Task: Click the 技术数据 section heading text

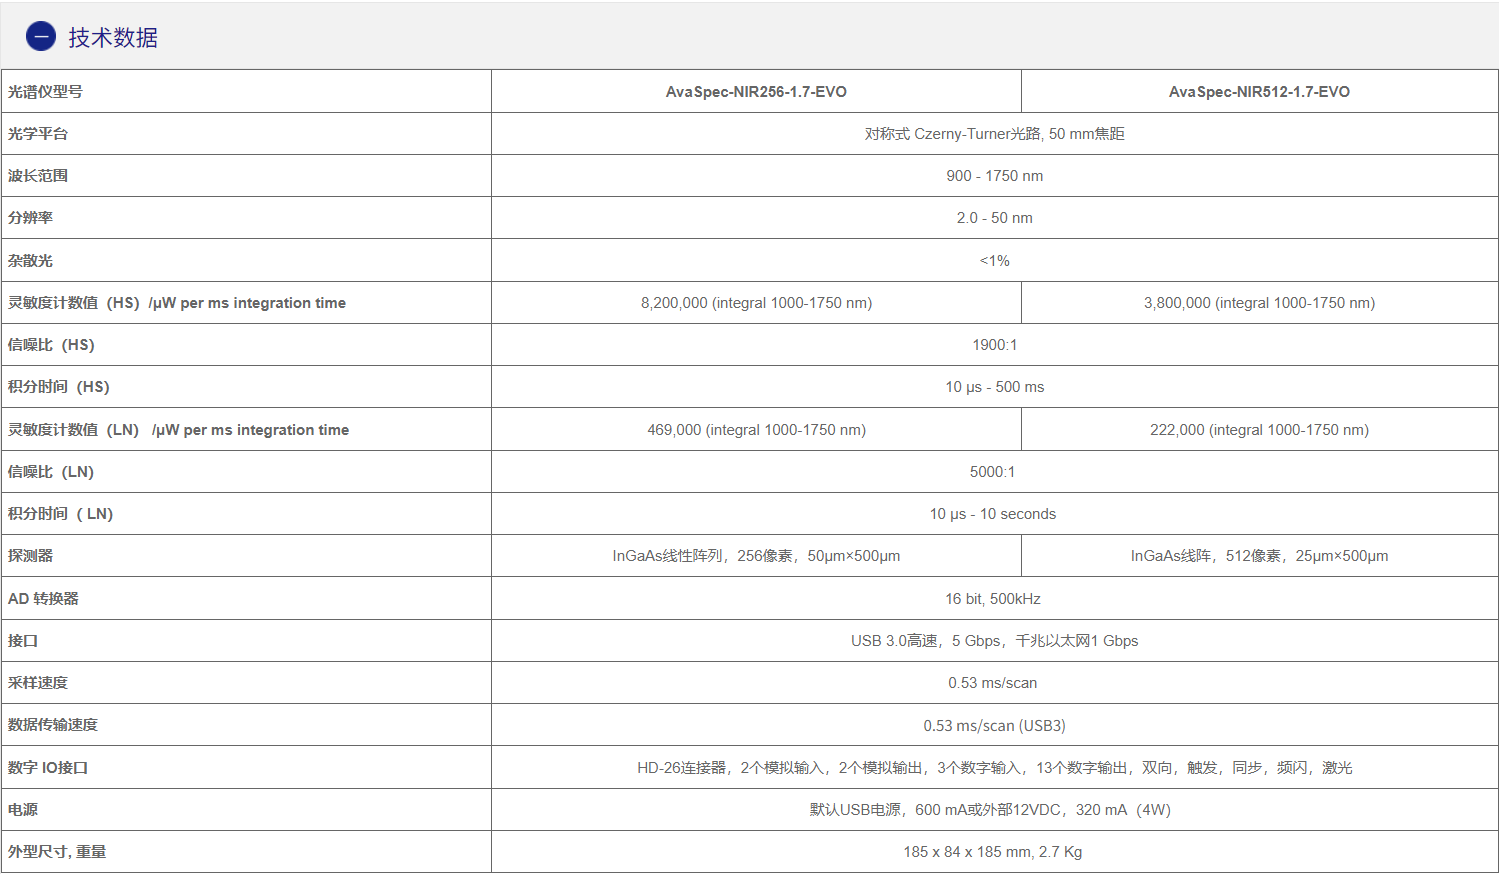Action: 113,38
